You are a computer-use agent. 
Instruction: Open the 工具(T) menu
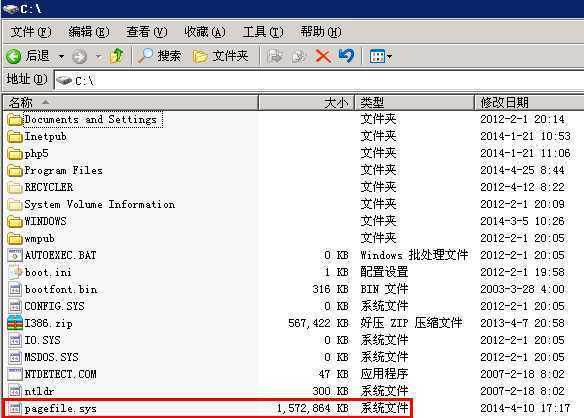click(x=263, y=32)
